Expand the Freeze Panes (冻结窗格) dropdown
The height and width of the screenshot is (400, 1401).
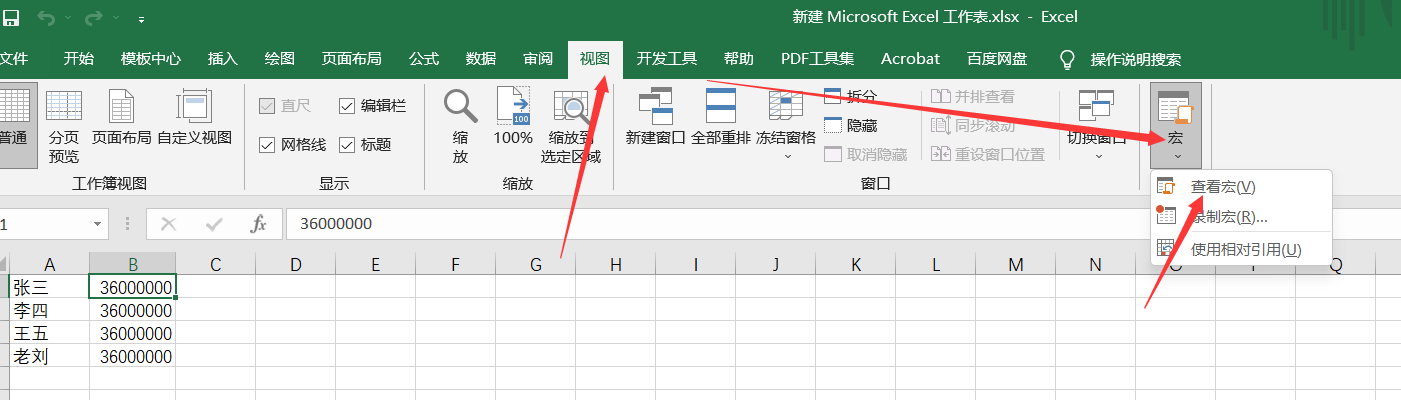point(786,155)
